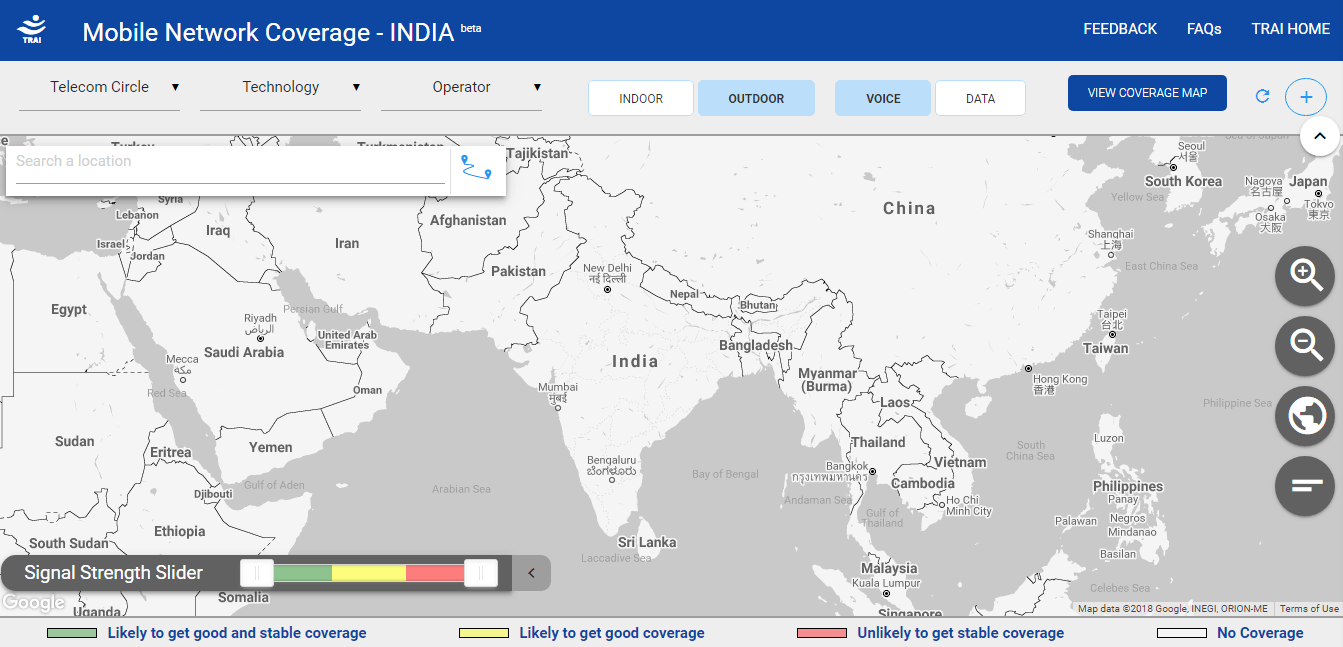Click the India label on the map

point(635,361)
